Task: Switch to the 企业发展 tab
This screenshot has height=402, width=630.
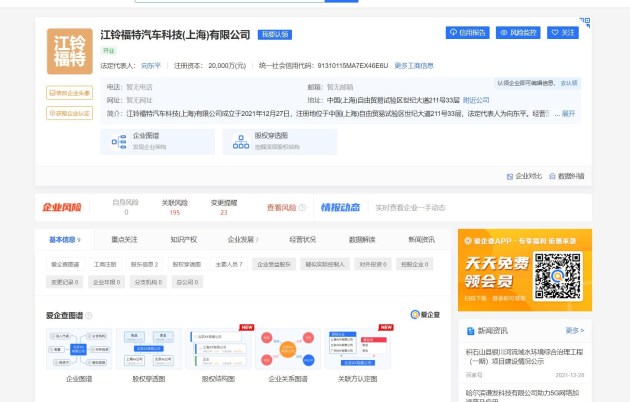Action: point(243,240)
